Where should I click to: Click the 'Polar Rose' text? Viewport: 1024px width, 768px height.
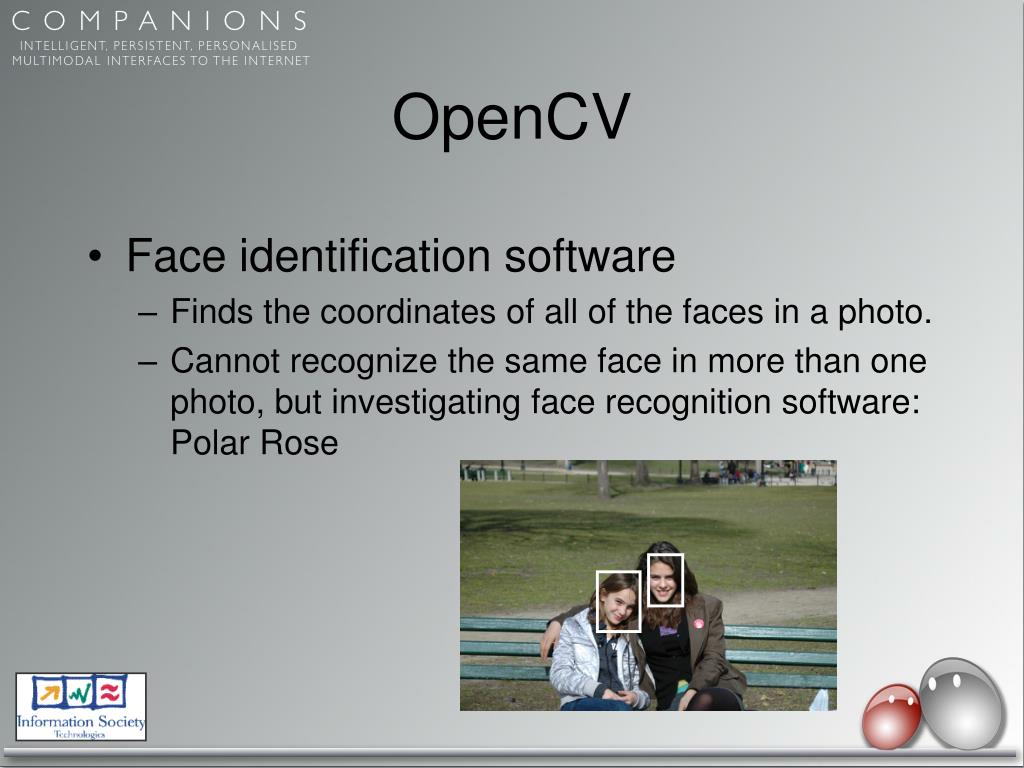[255, 443]
